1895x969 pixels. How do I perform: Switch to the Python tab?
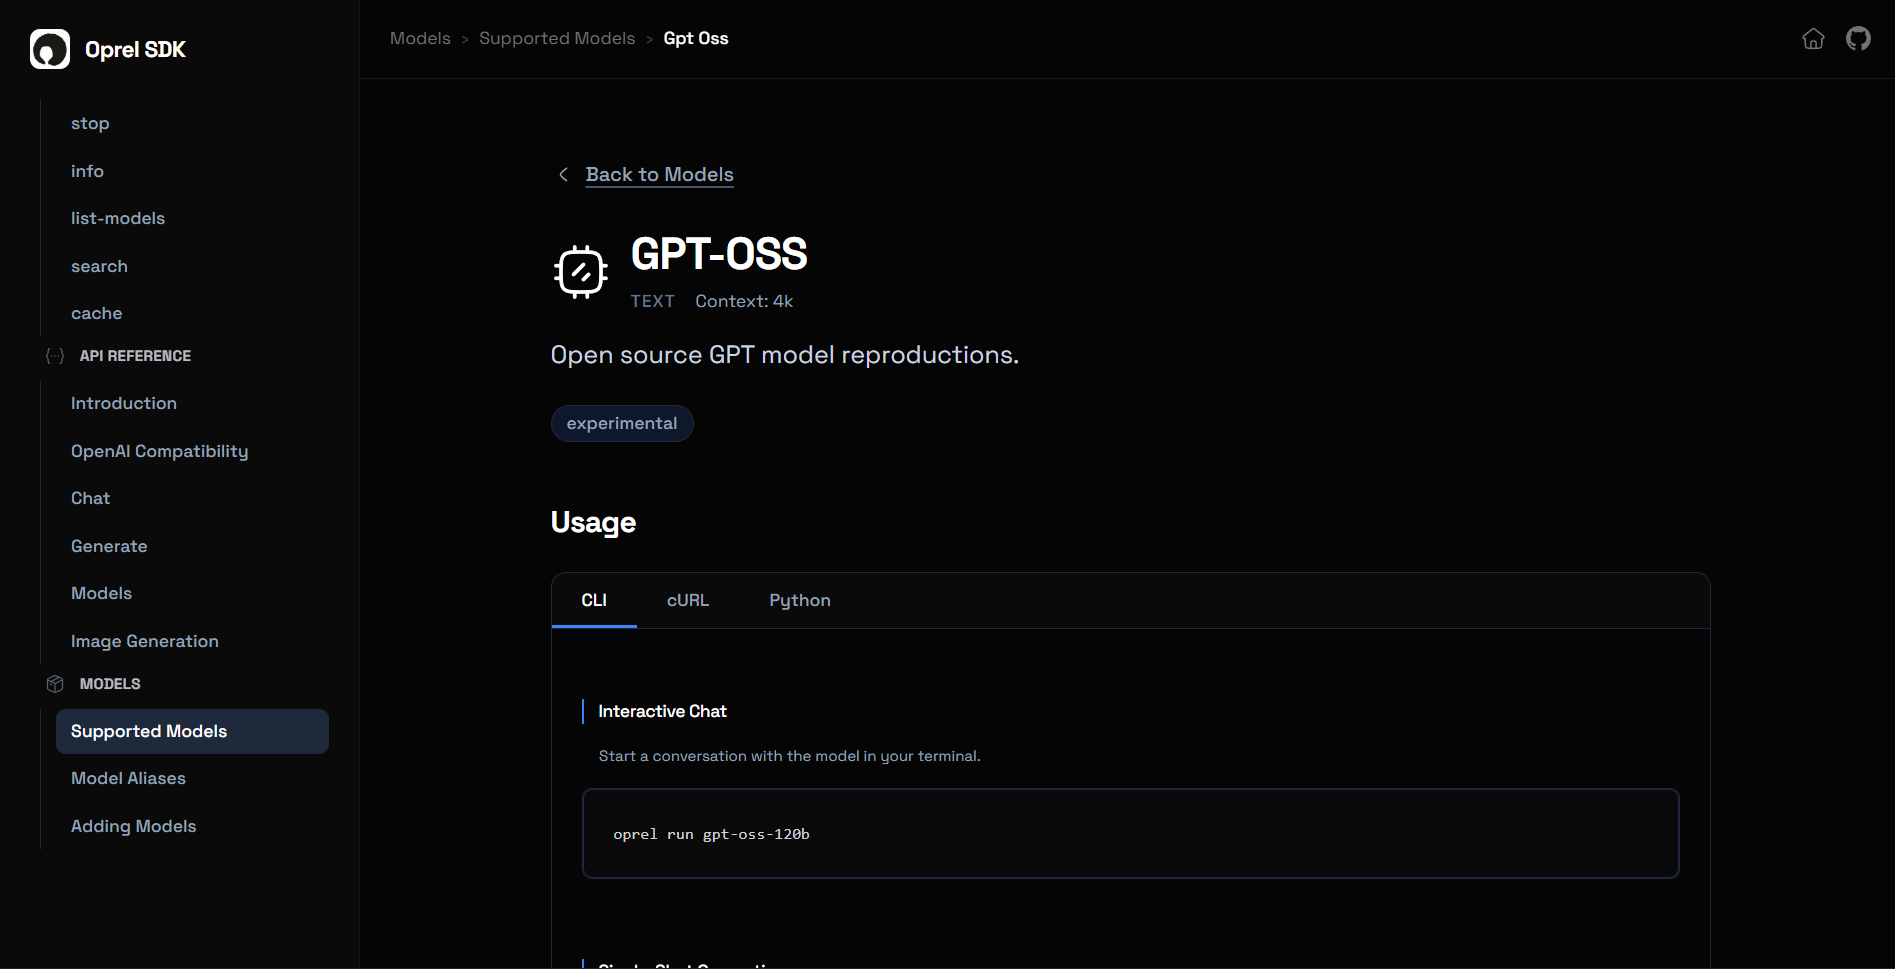[x=799, y=600]
